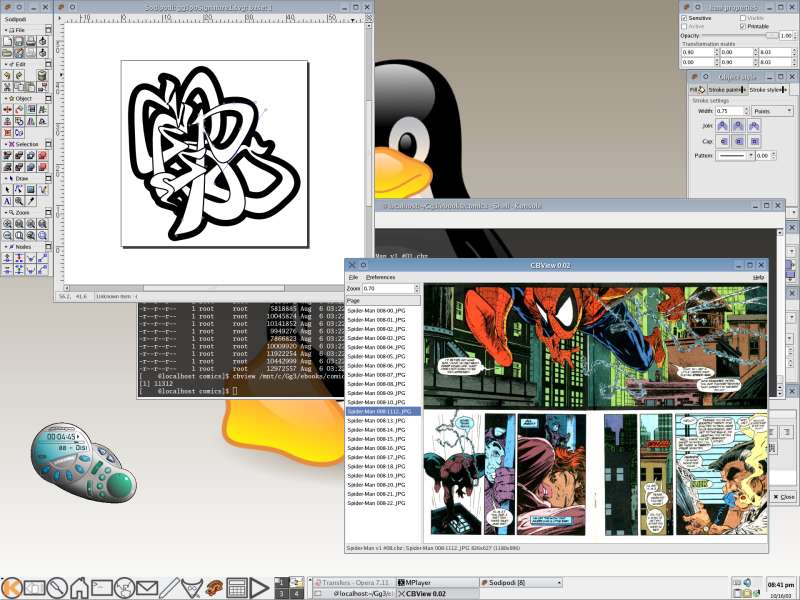Toggle the Active checkbox
Screen dimensions: 800x600
coord(684,27)
